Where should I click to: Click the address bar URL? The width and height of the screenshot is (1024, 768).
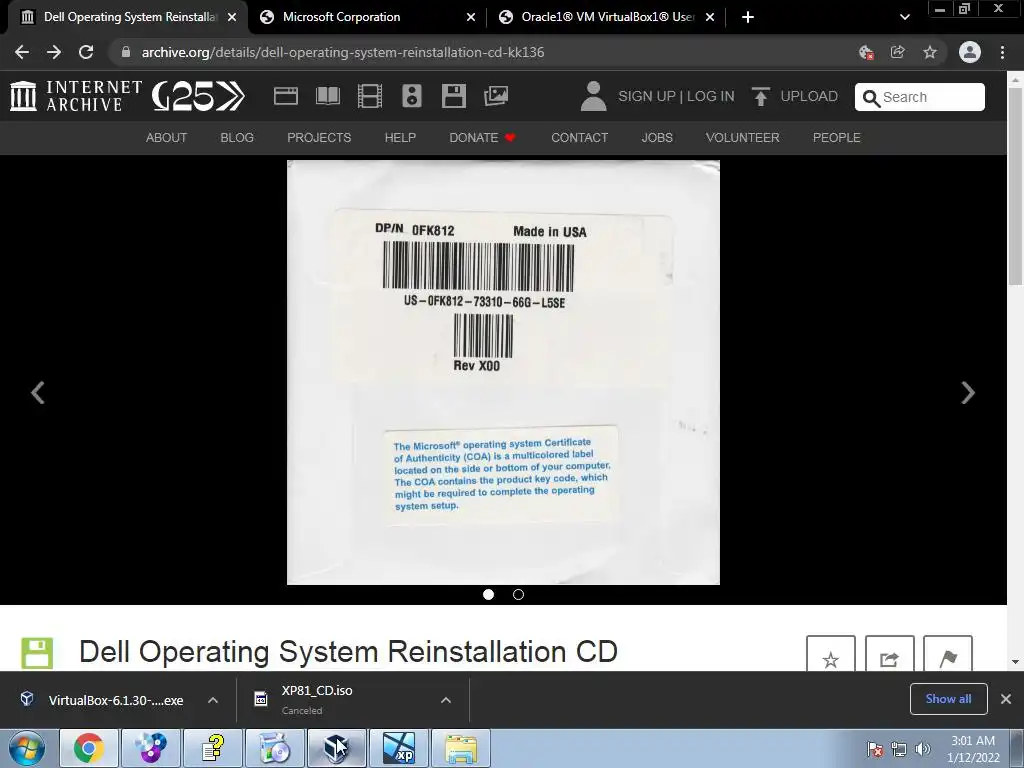click(343, 52)
